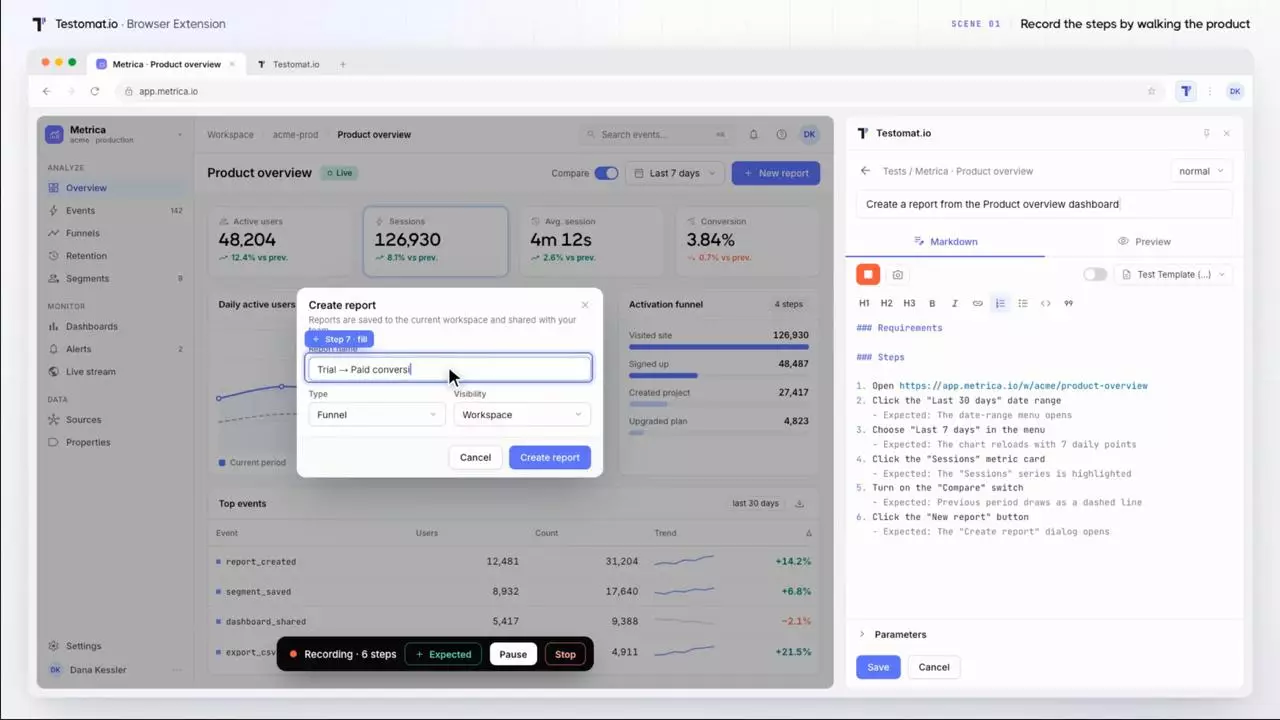Viewport: 1280px width, 720px height.
Task: Open notifications bell in Metrica header
Action: (x=753, y=134)
